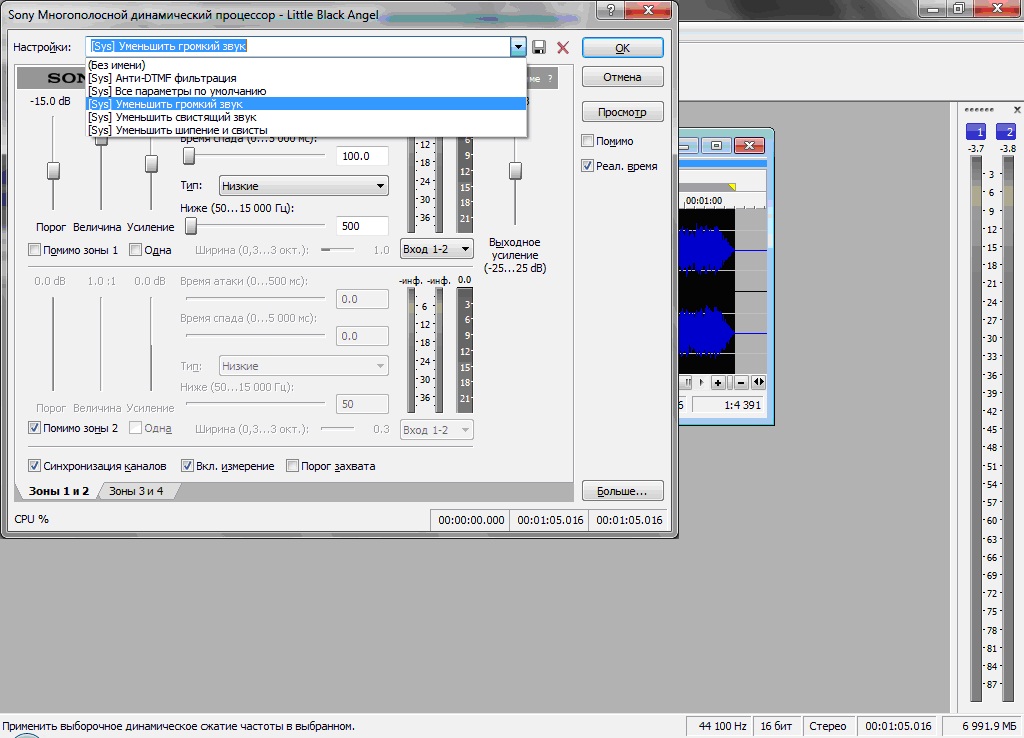Click the Время спада slider handle beside 100.0
The width and height of the screenshot is (1024, 738).
click(x=189, y=155)
